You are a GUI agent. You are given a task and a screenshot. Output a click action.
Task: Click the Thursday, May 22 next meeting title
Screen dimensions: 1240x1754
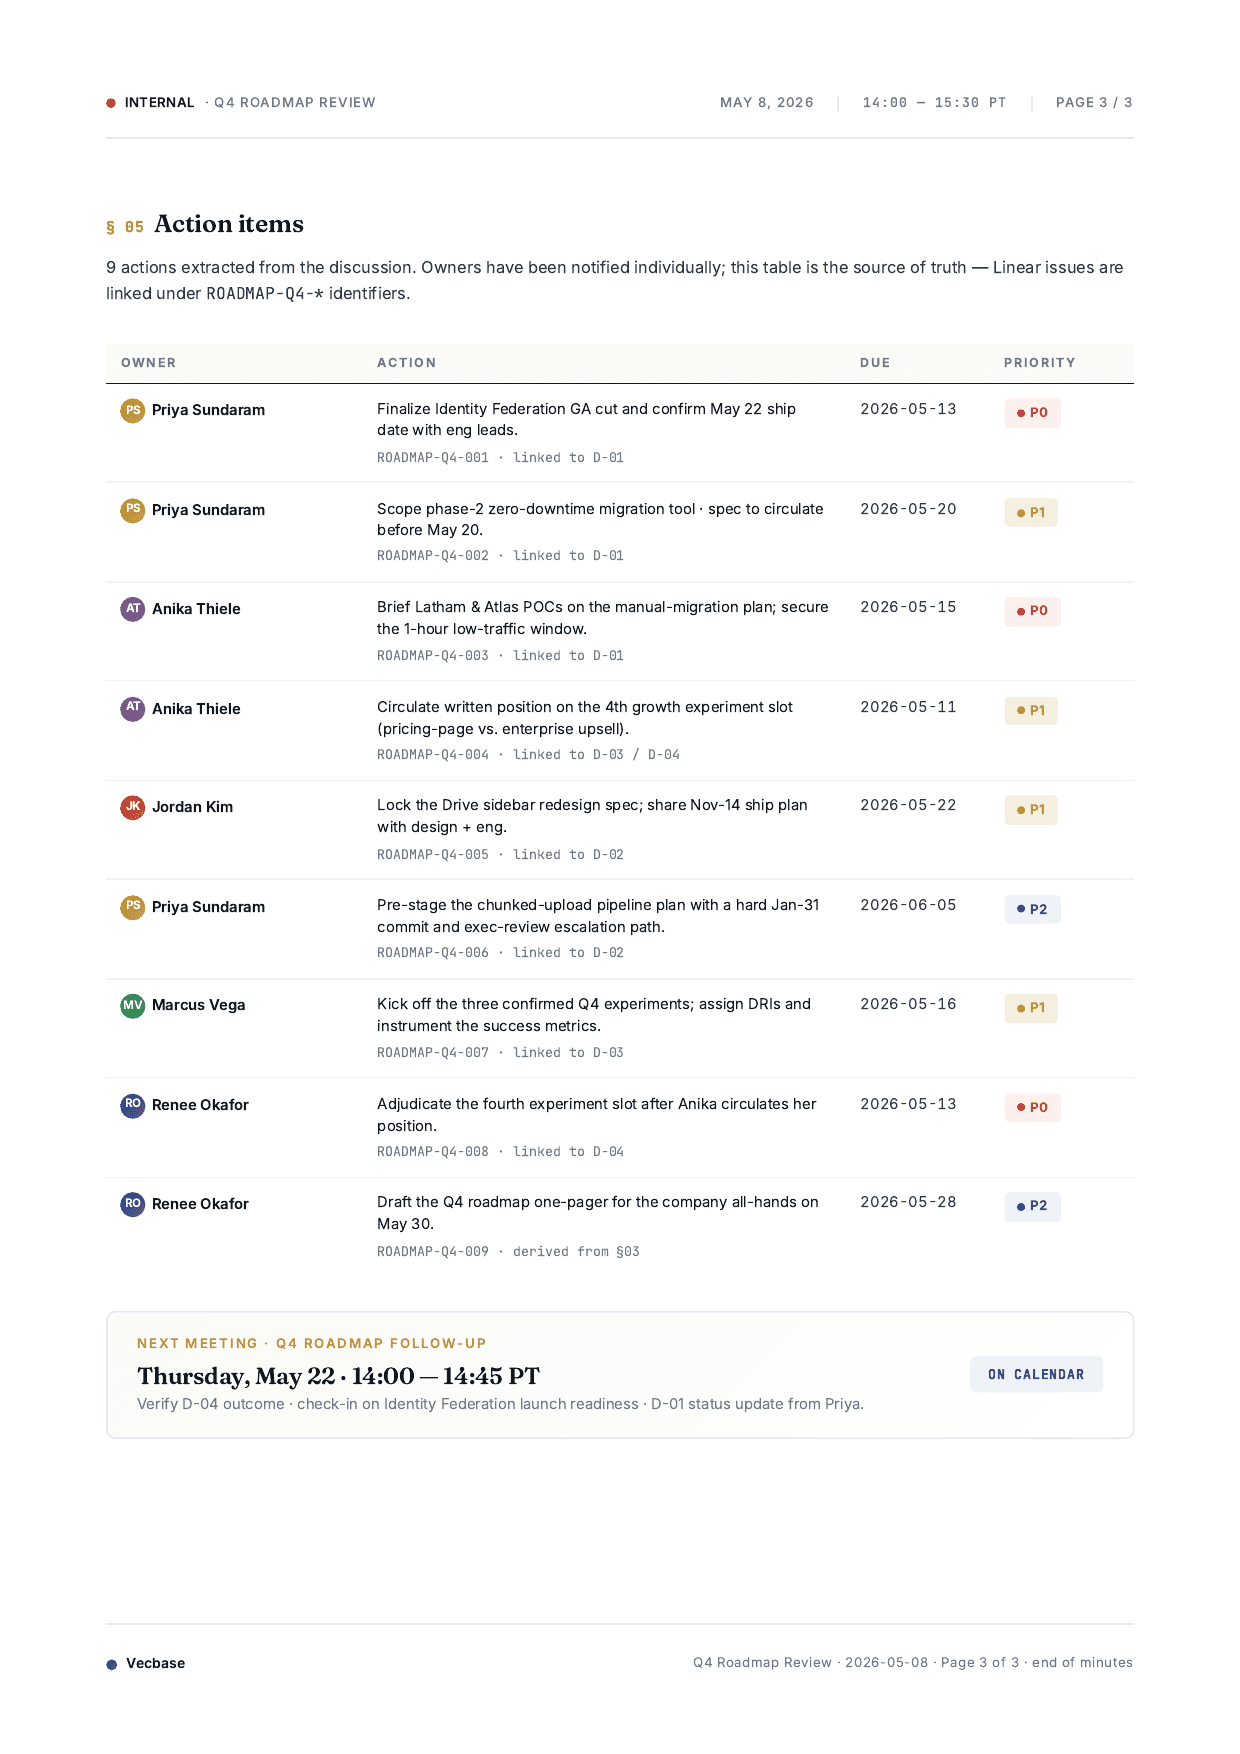point(338,1376)
